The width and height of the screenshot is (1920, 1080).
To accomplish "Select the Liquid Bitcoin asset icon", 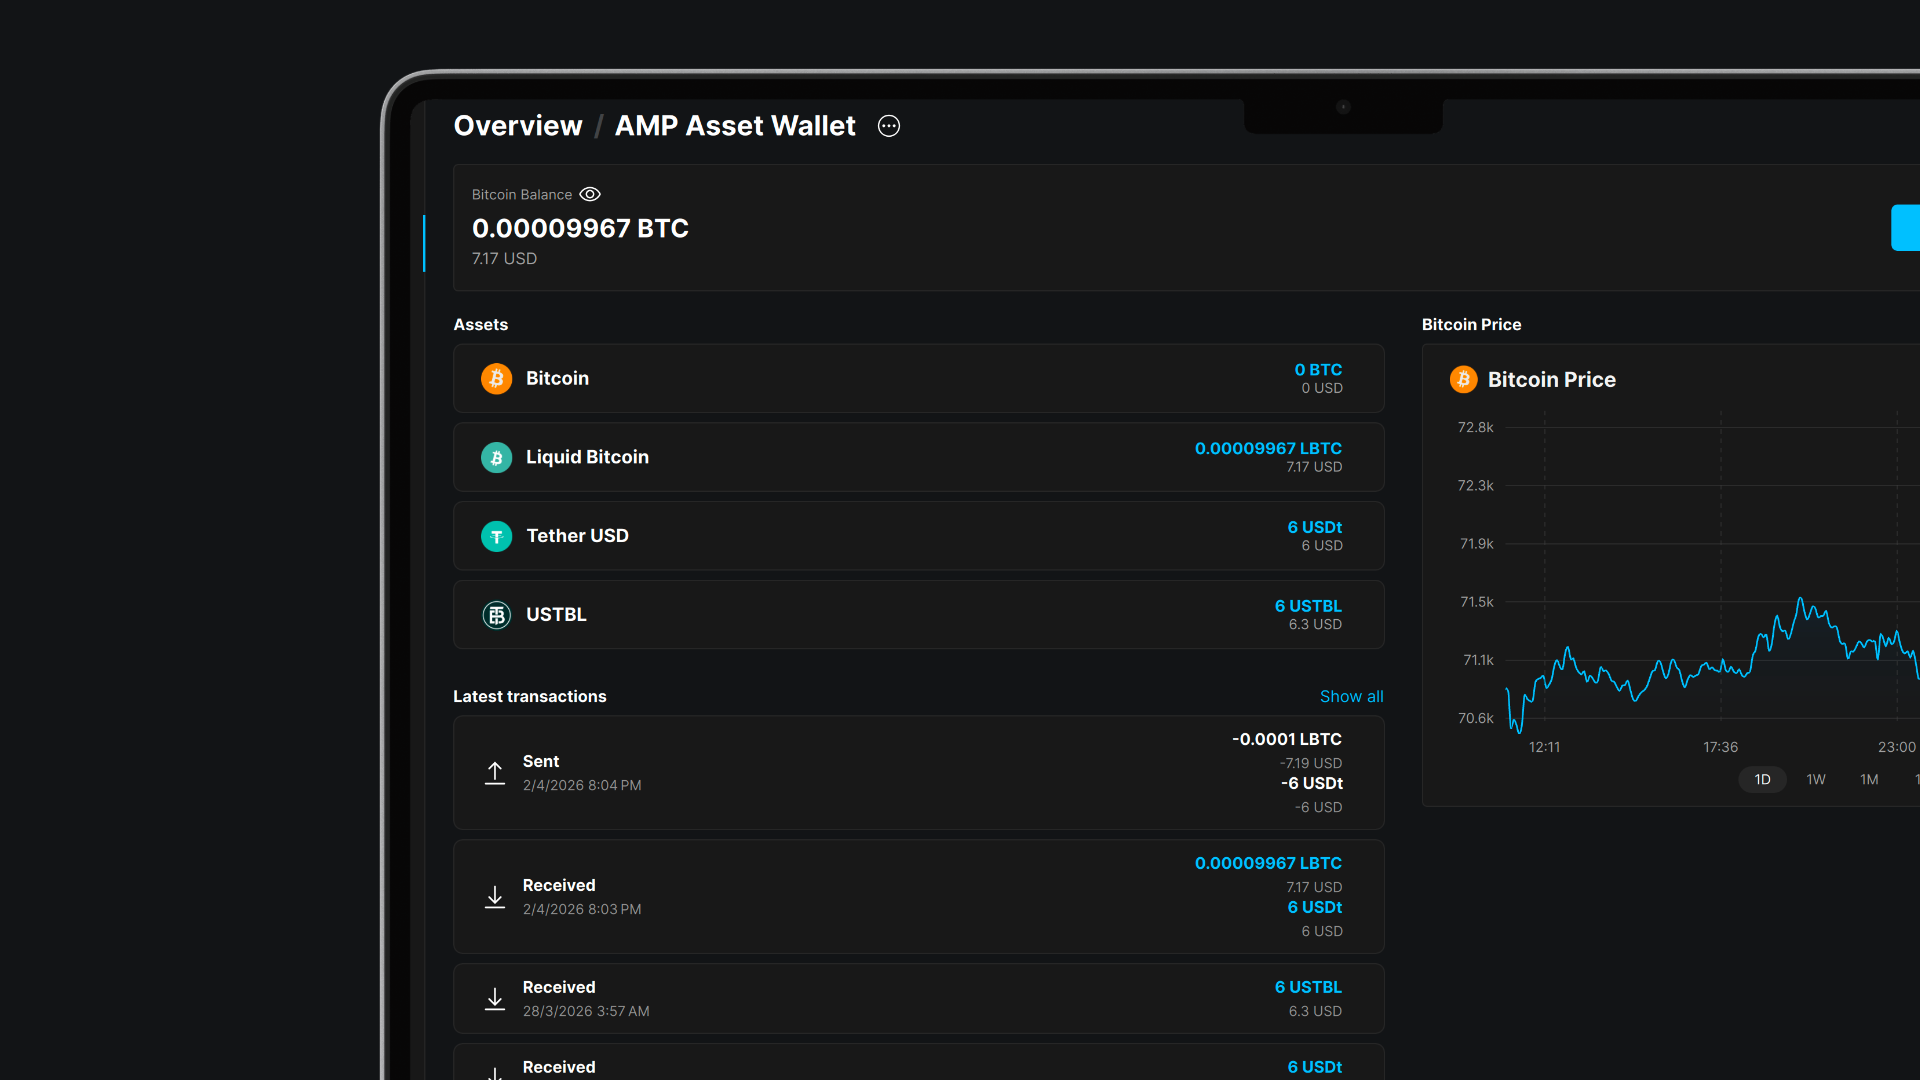I will pos(496,457).
